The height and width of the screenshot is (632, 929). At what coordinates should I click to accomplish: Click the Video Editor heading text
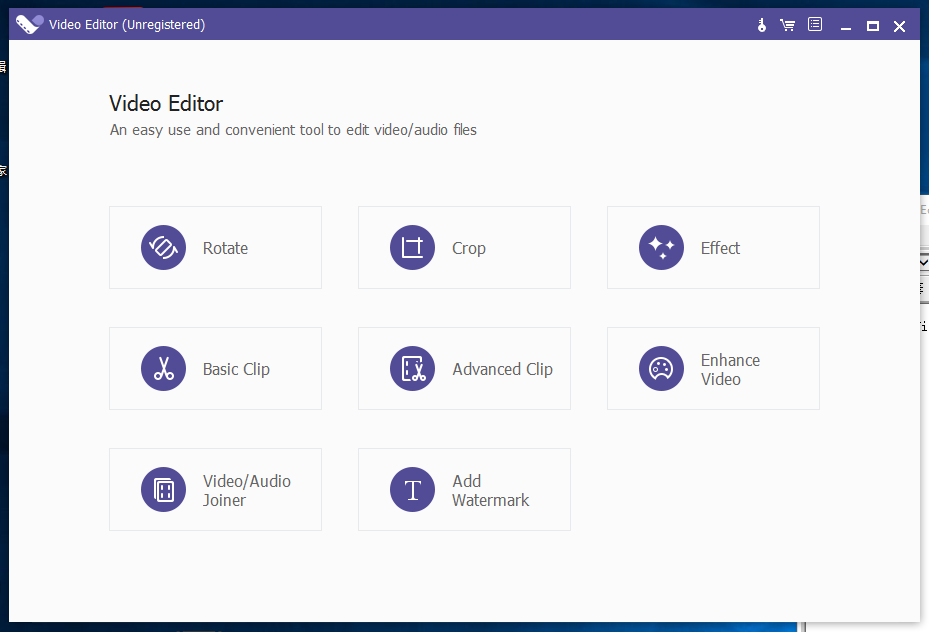166,104
